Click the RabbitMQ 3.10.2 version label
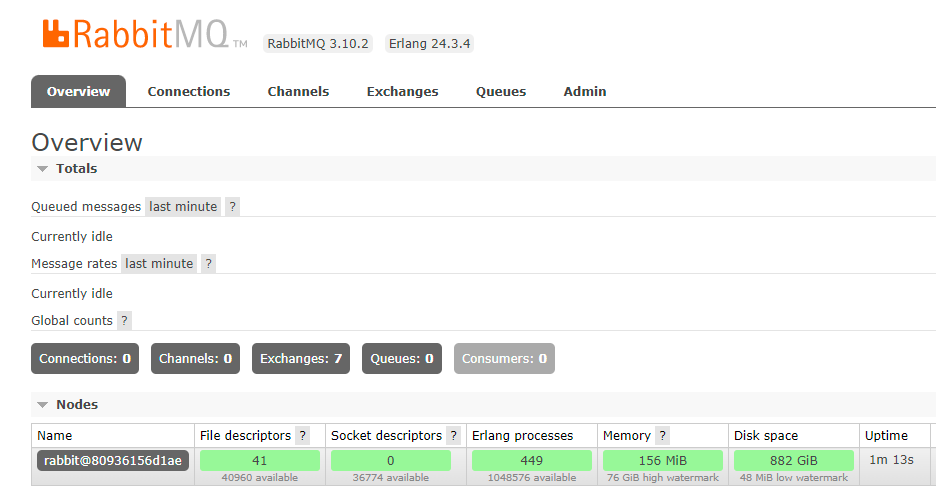The height and width of the screenshot is (490, 936). click(x=318, y=44)
